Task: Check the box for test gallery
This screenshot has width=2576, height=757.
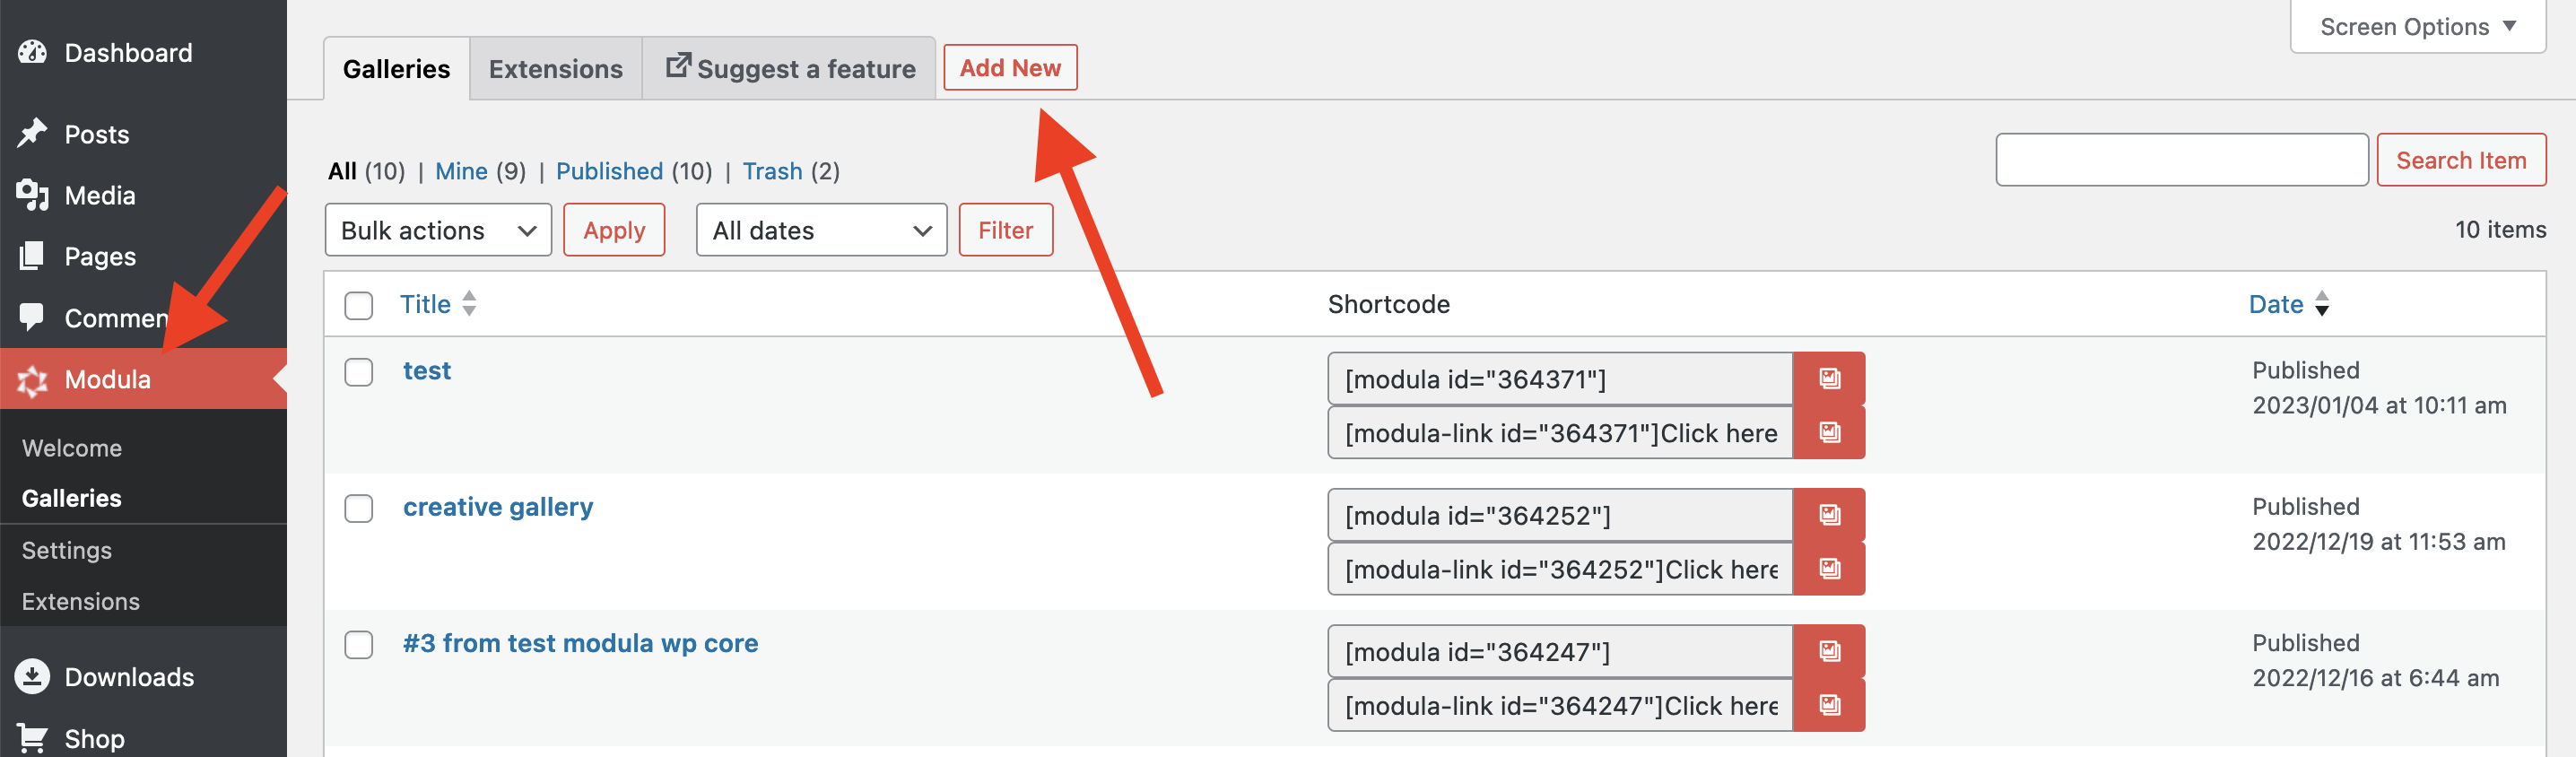Action: tap(358, 372)
